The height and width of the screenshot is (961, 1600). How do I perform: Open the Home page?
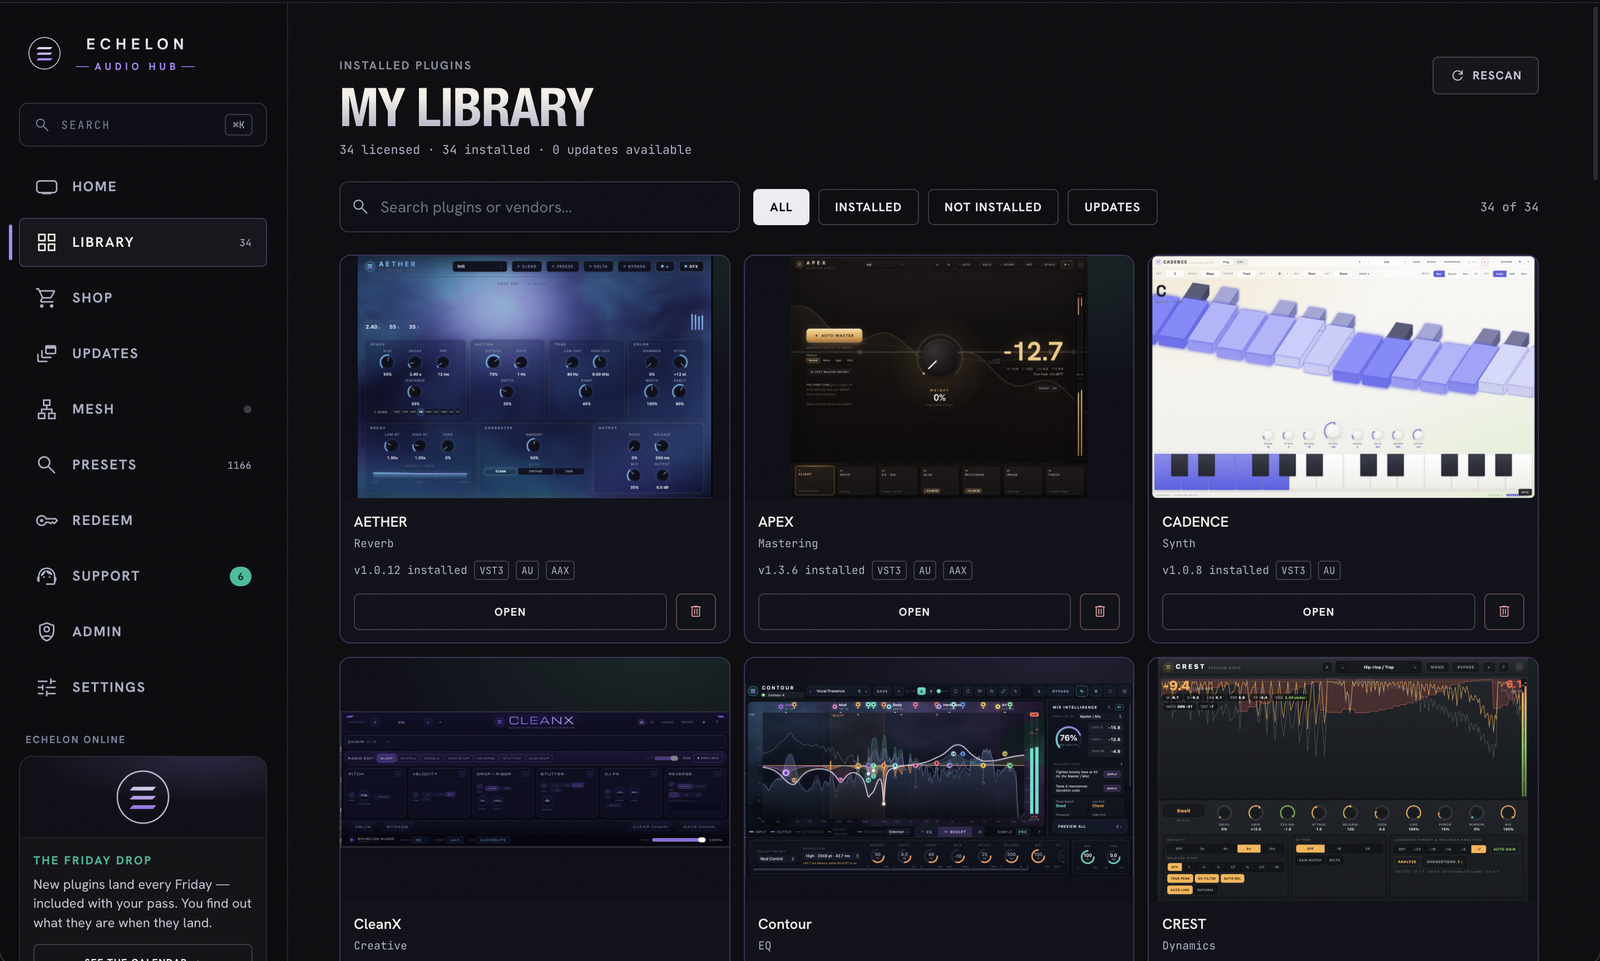click(x=143, y=187)
